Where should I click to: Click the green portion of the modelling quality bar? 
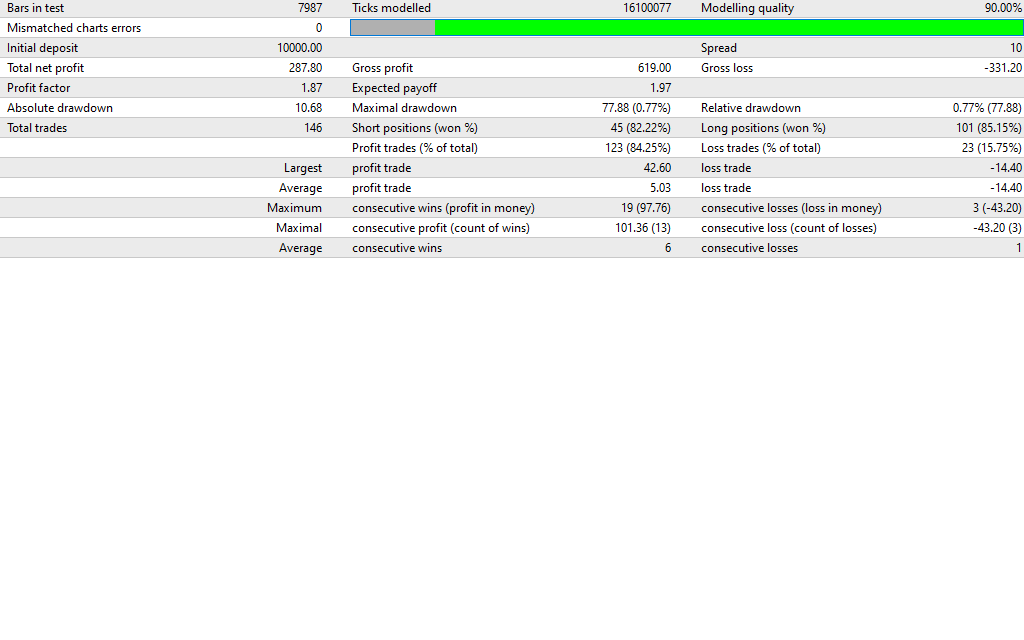tap(728, 28)
